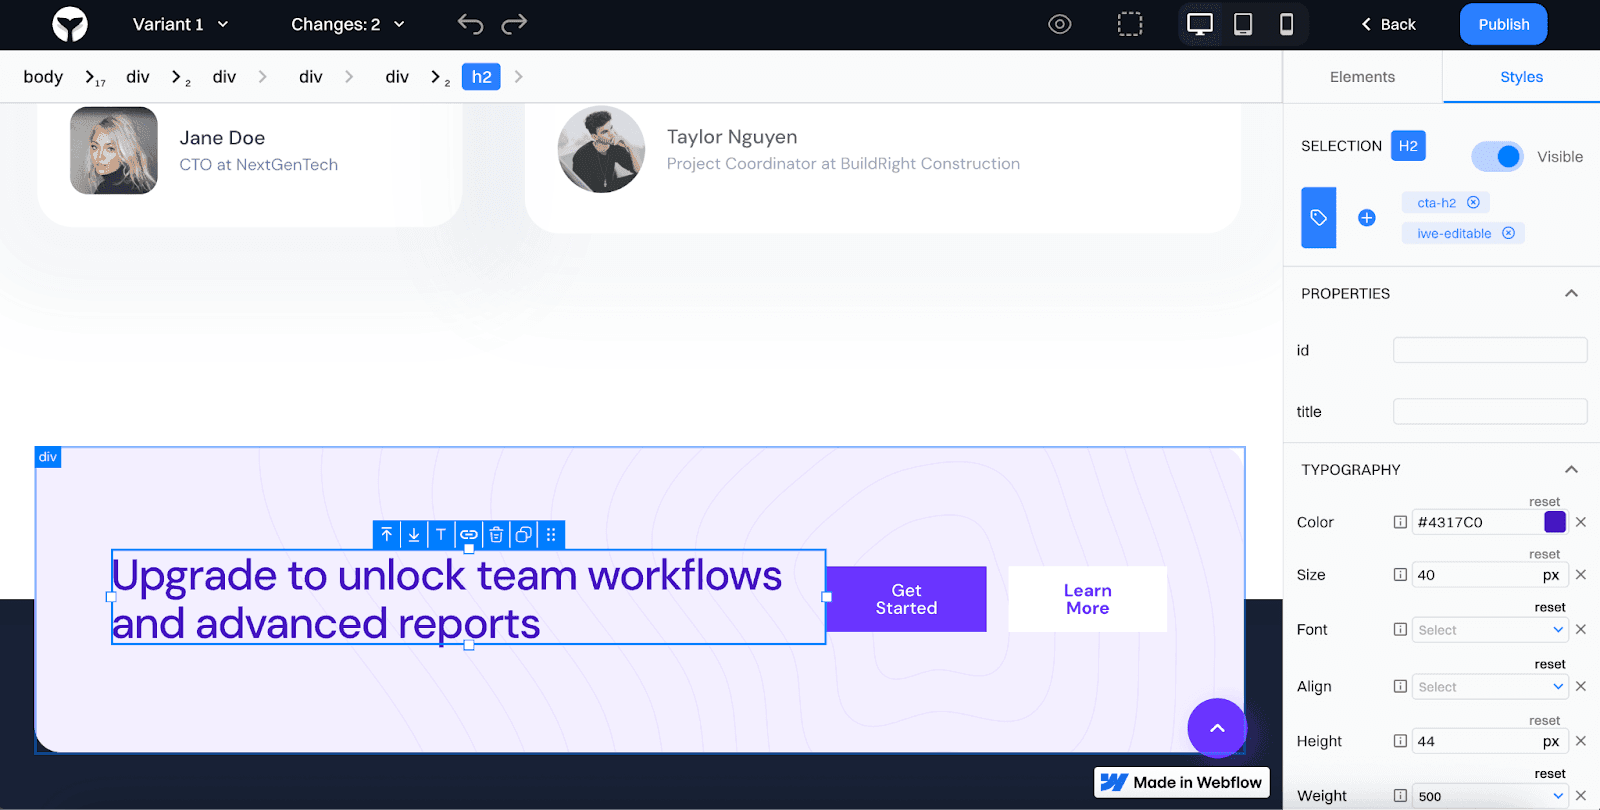This screenshot has height=810, width=1600.
Task: Add a new class with plus icon
Action: click(x=1366, y=218)
